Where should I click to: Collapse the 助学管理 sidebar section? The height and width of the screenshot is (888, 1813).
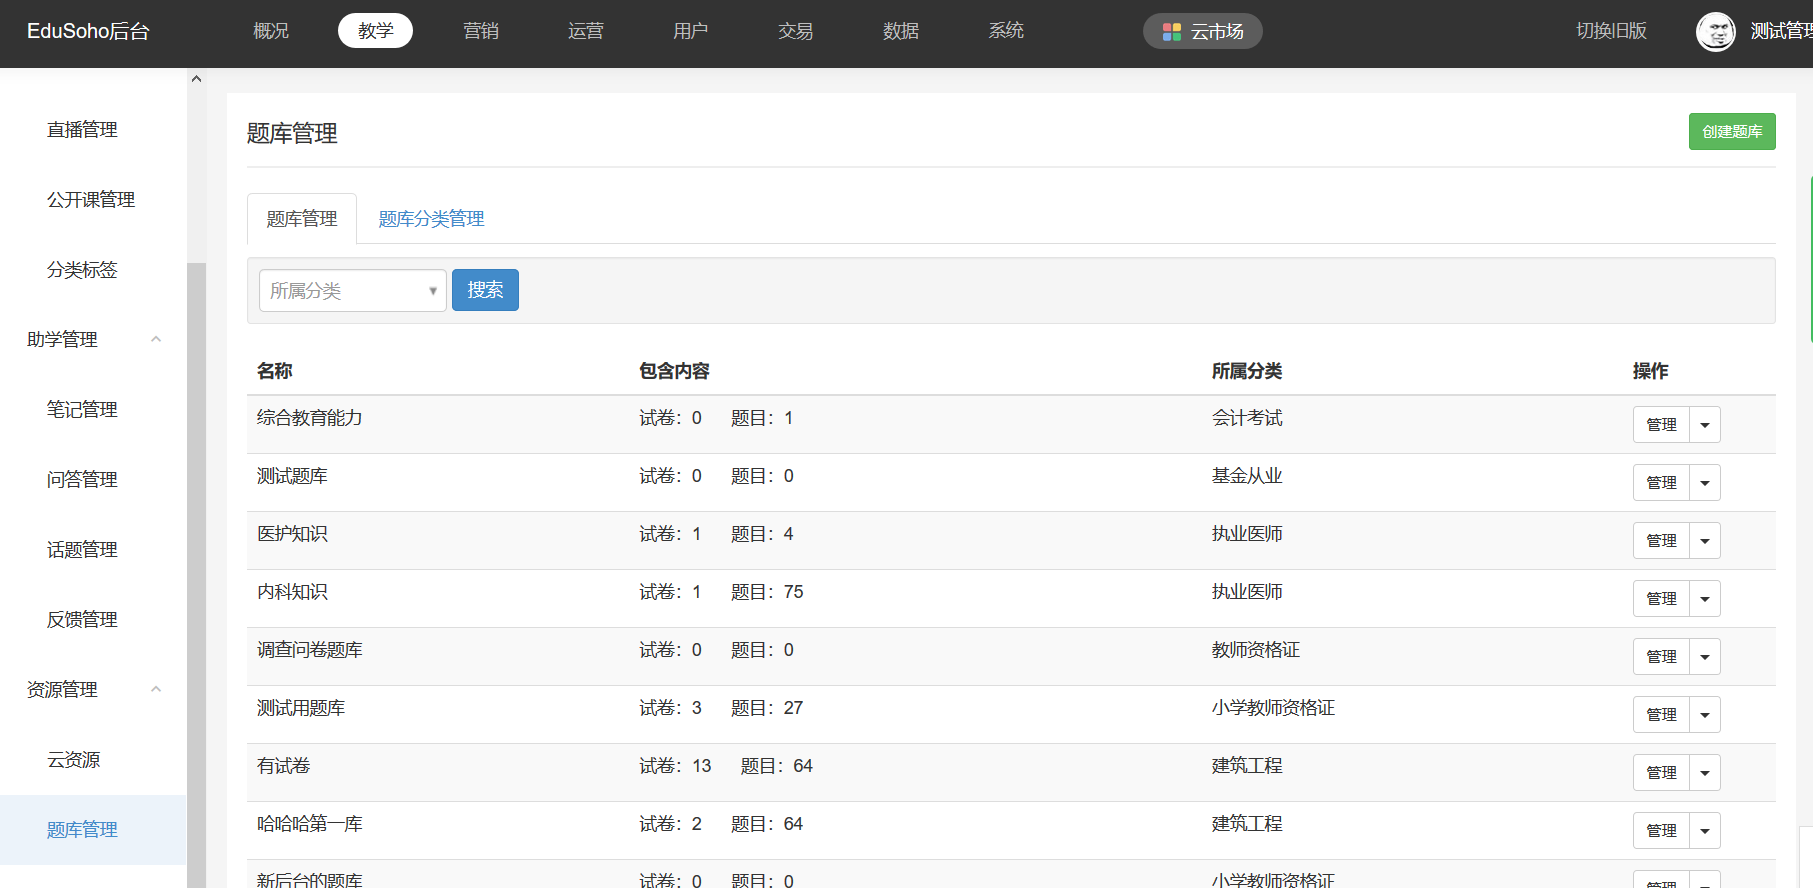coord(156,339)
